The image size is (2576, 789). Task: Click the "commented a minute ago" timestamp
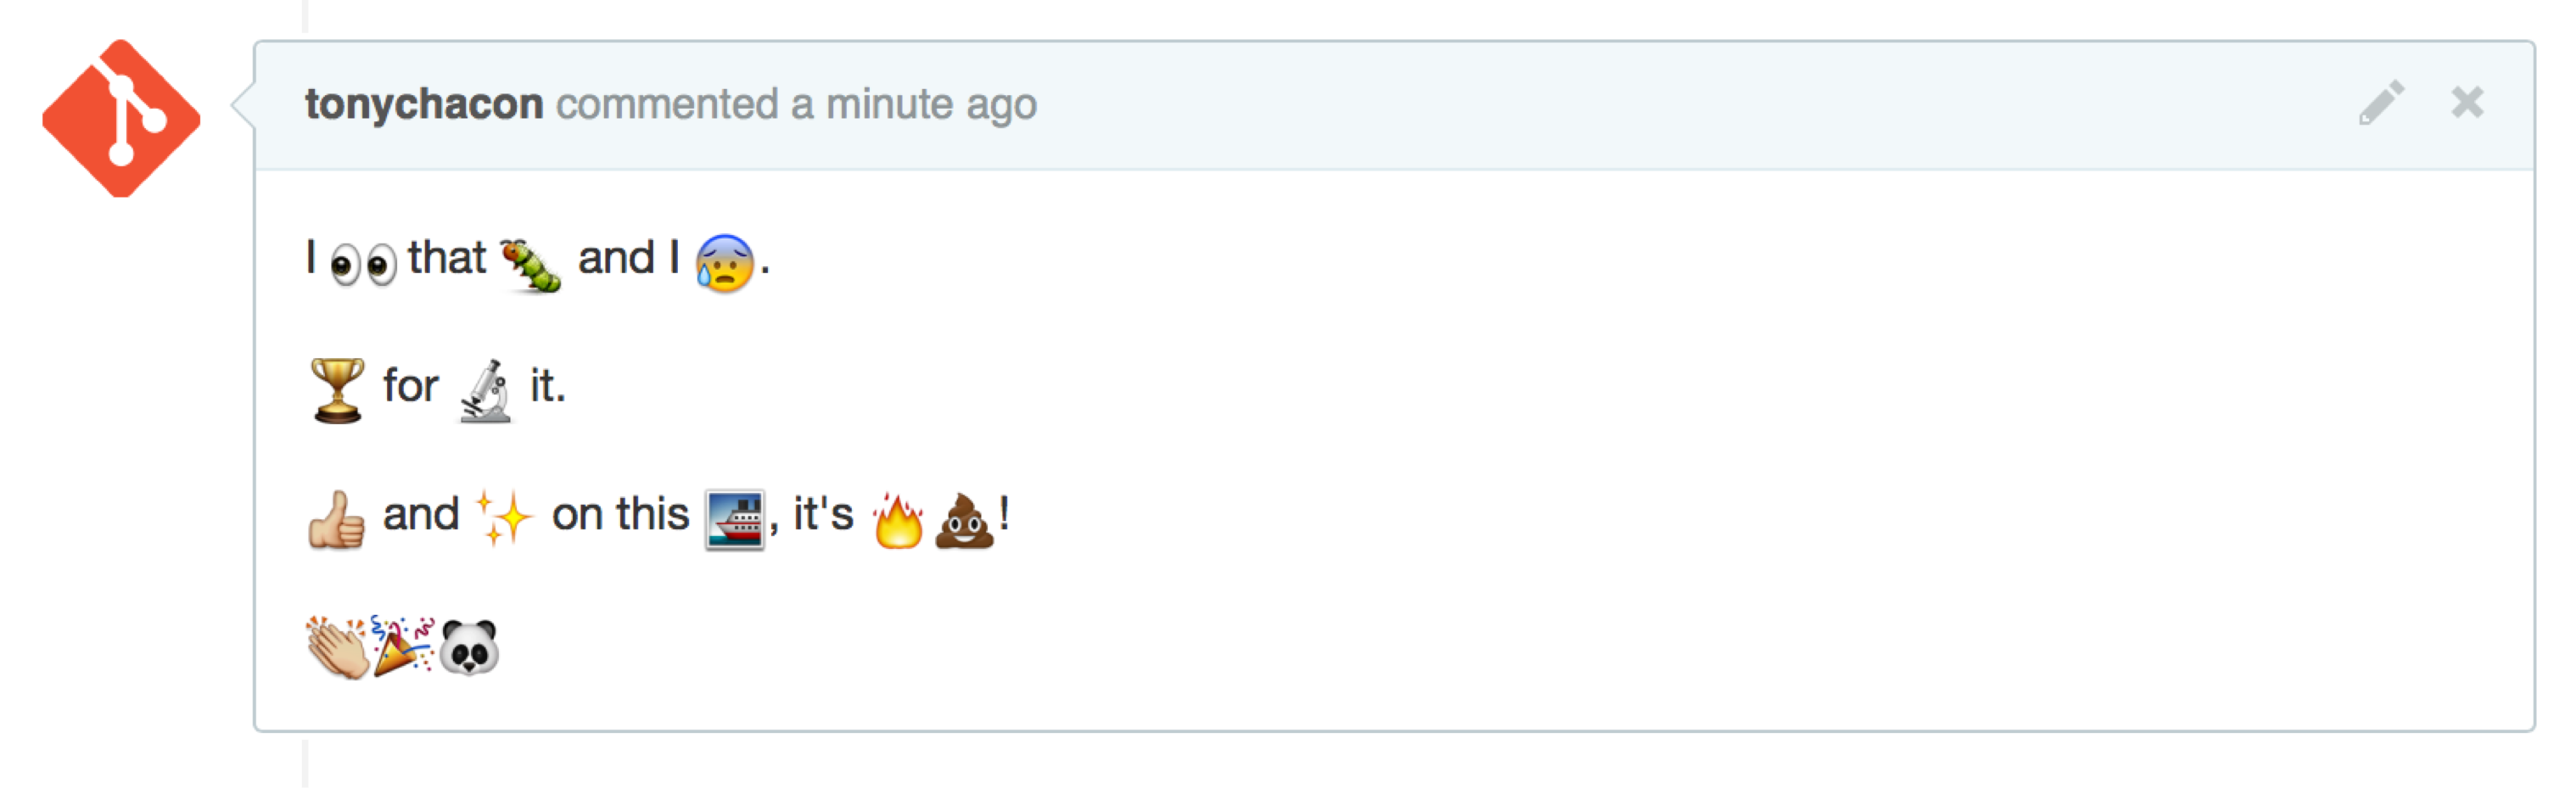(796, 104)
